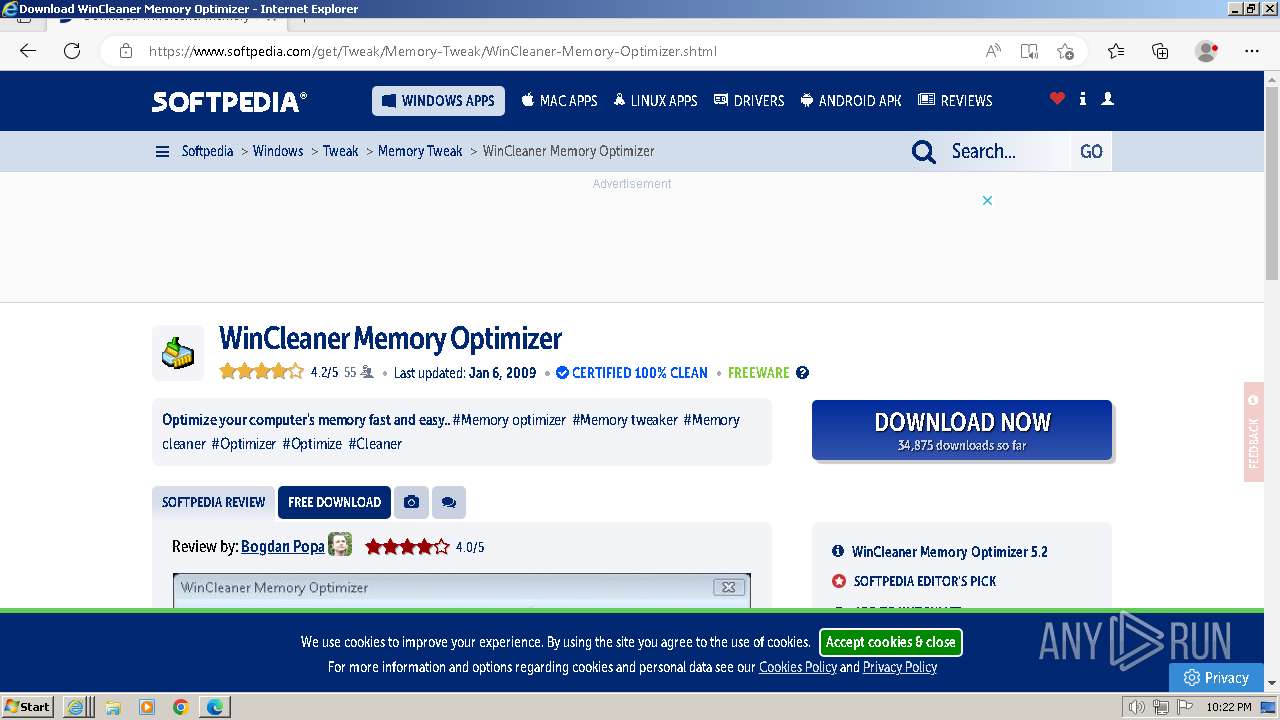
Task: Click the Privacy settings button
Action: click(x=1216, y=677)
